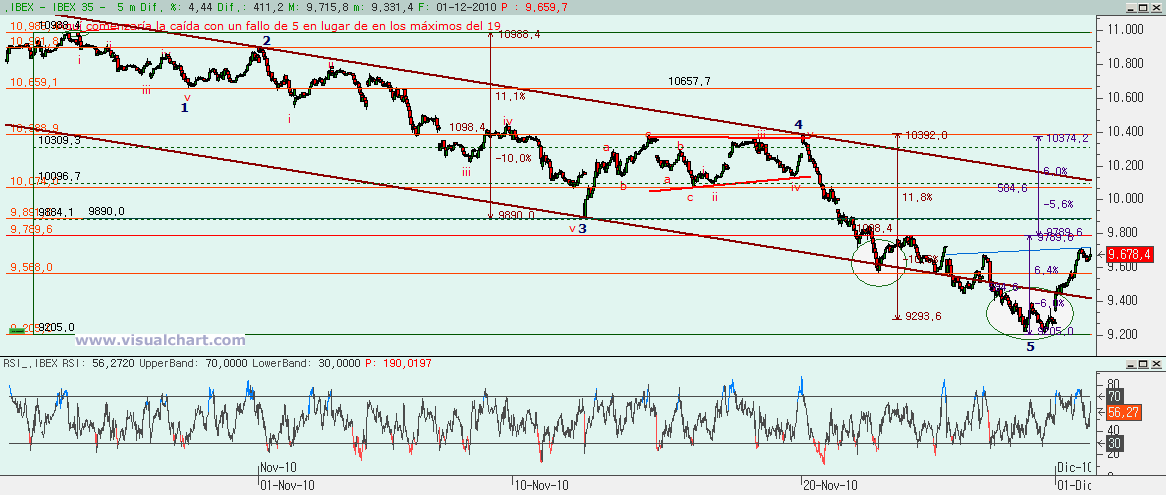
Task: Click the 10374,2 purple target label
Action: (x=1067, y=138)
